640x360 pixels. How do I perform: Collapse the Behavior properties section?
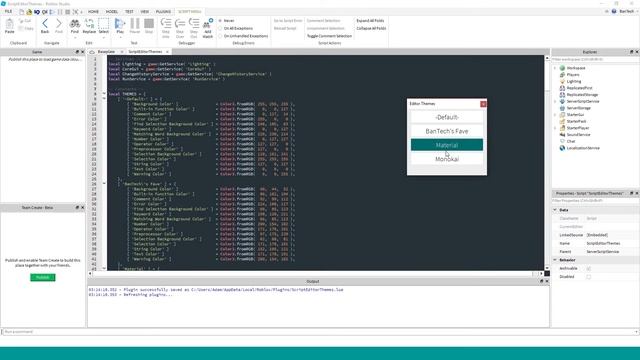tap(555, 260)
